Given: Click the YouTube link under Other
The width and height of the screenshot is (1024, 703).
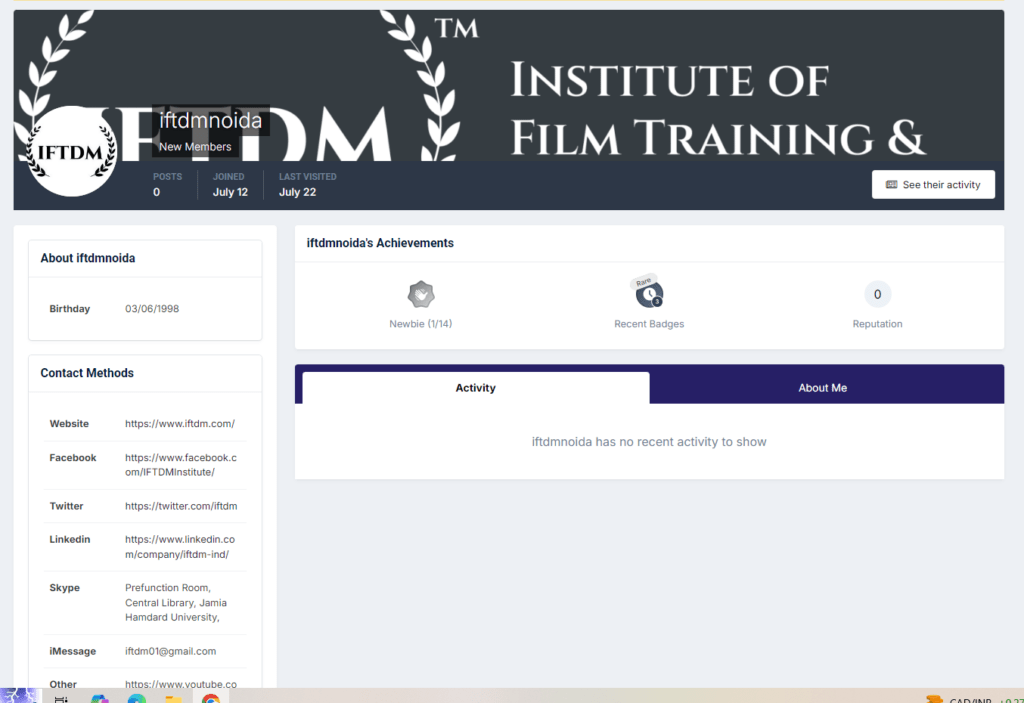Looking at the screenshot, I should point(181,685).
